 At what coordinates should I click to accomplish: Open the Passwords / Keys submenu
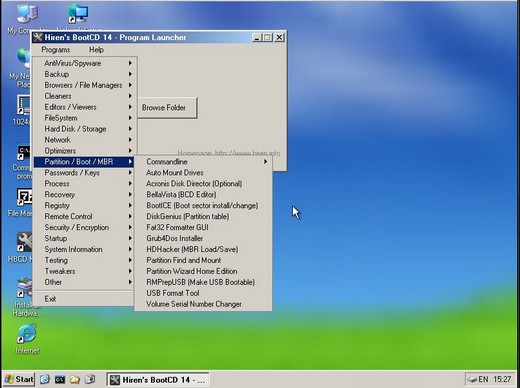tap(84, 173)
